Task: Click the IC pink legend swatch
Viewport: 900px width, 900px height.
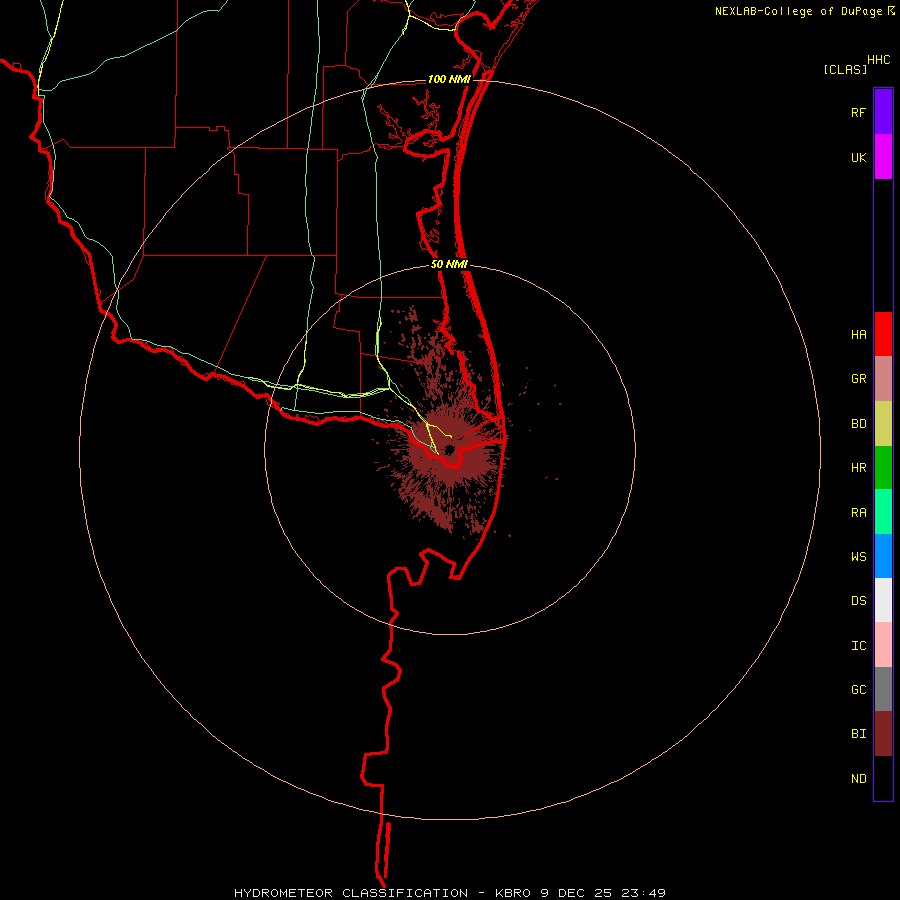Action: click(x=883, y=645)
